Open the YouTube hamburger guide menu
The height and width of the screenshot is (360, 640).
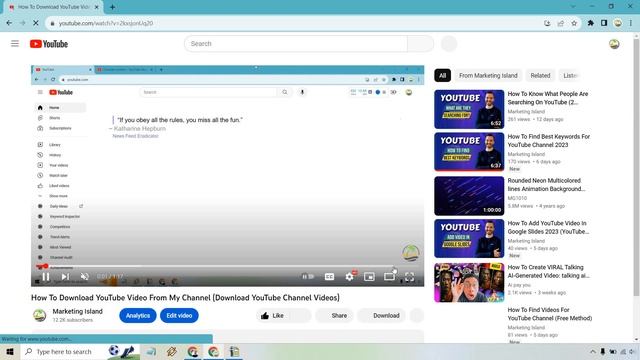(15, 44)
